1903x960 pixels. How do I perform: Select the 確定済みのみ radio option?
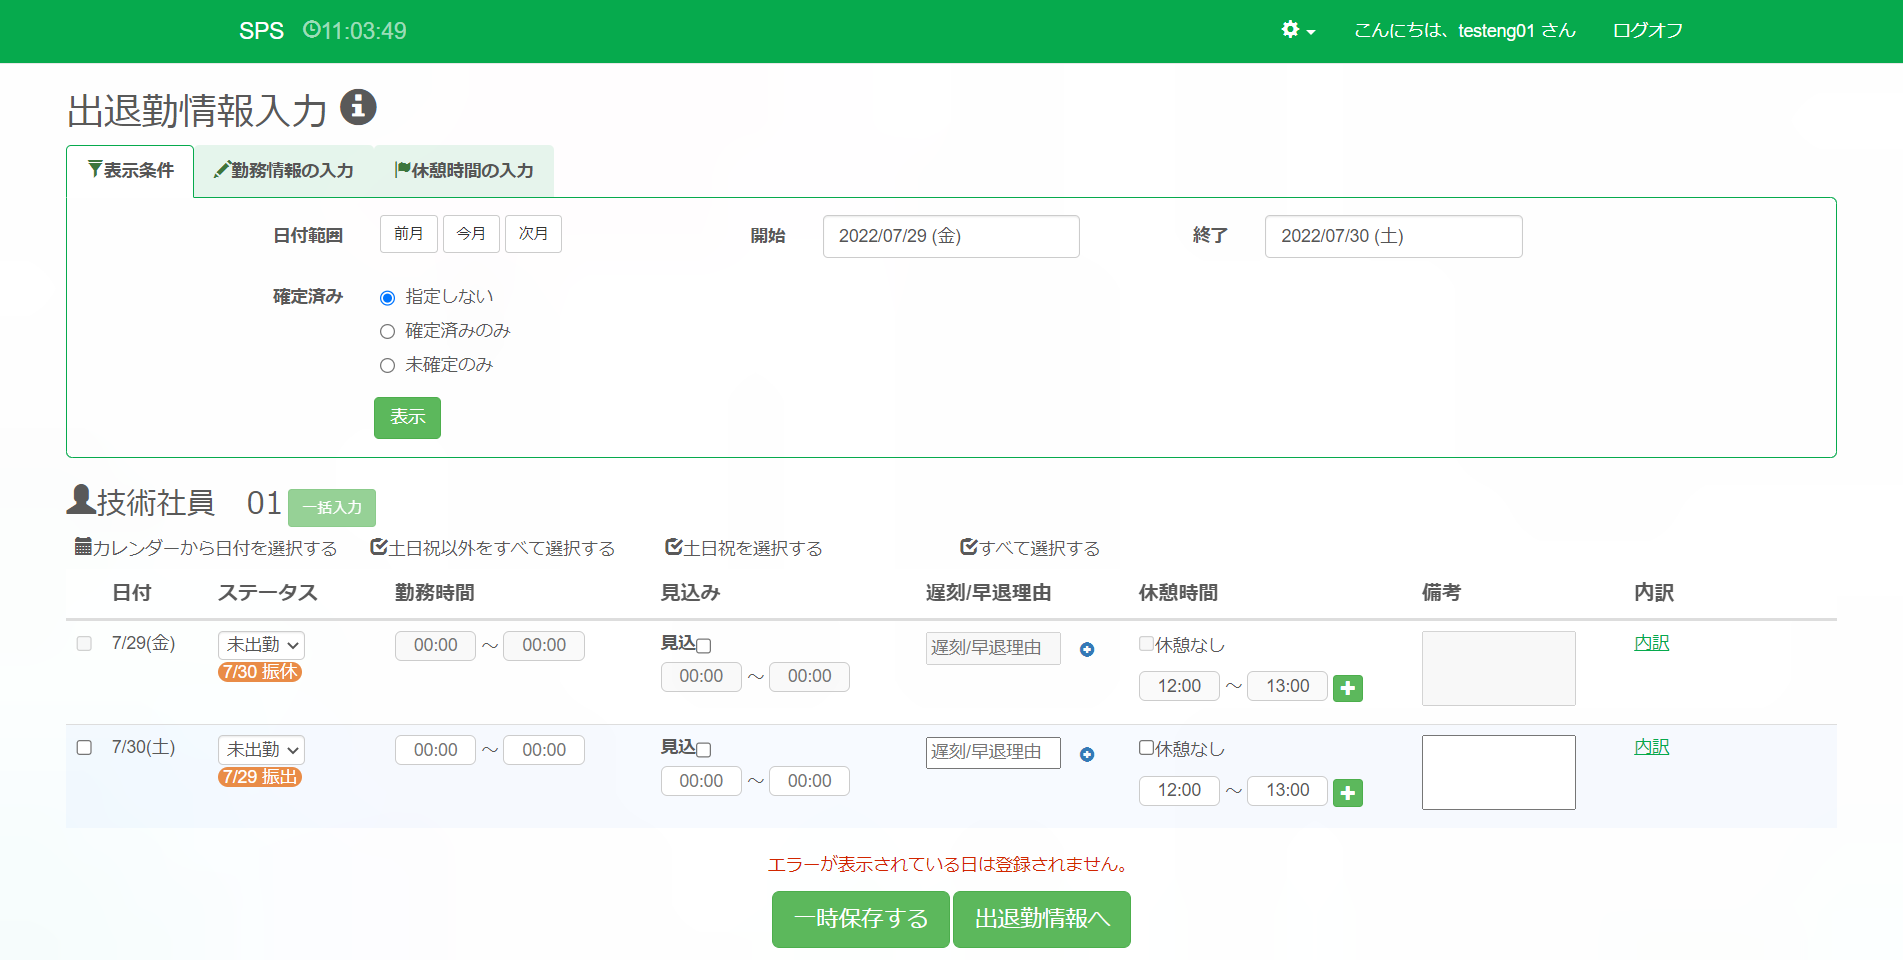tap(388, 332)
